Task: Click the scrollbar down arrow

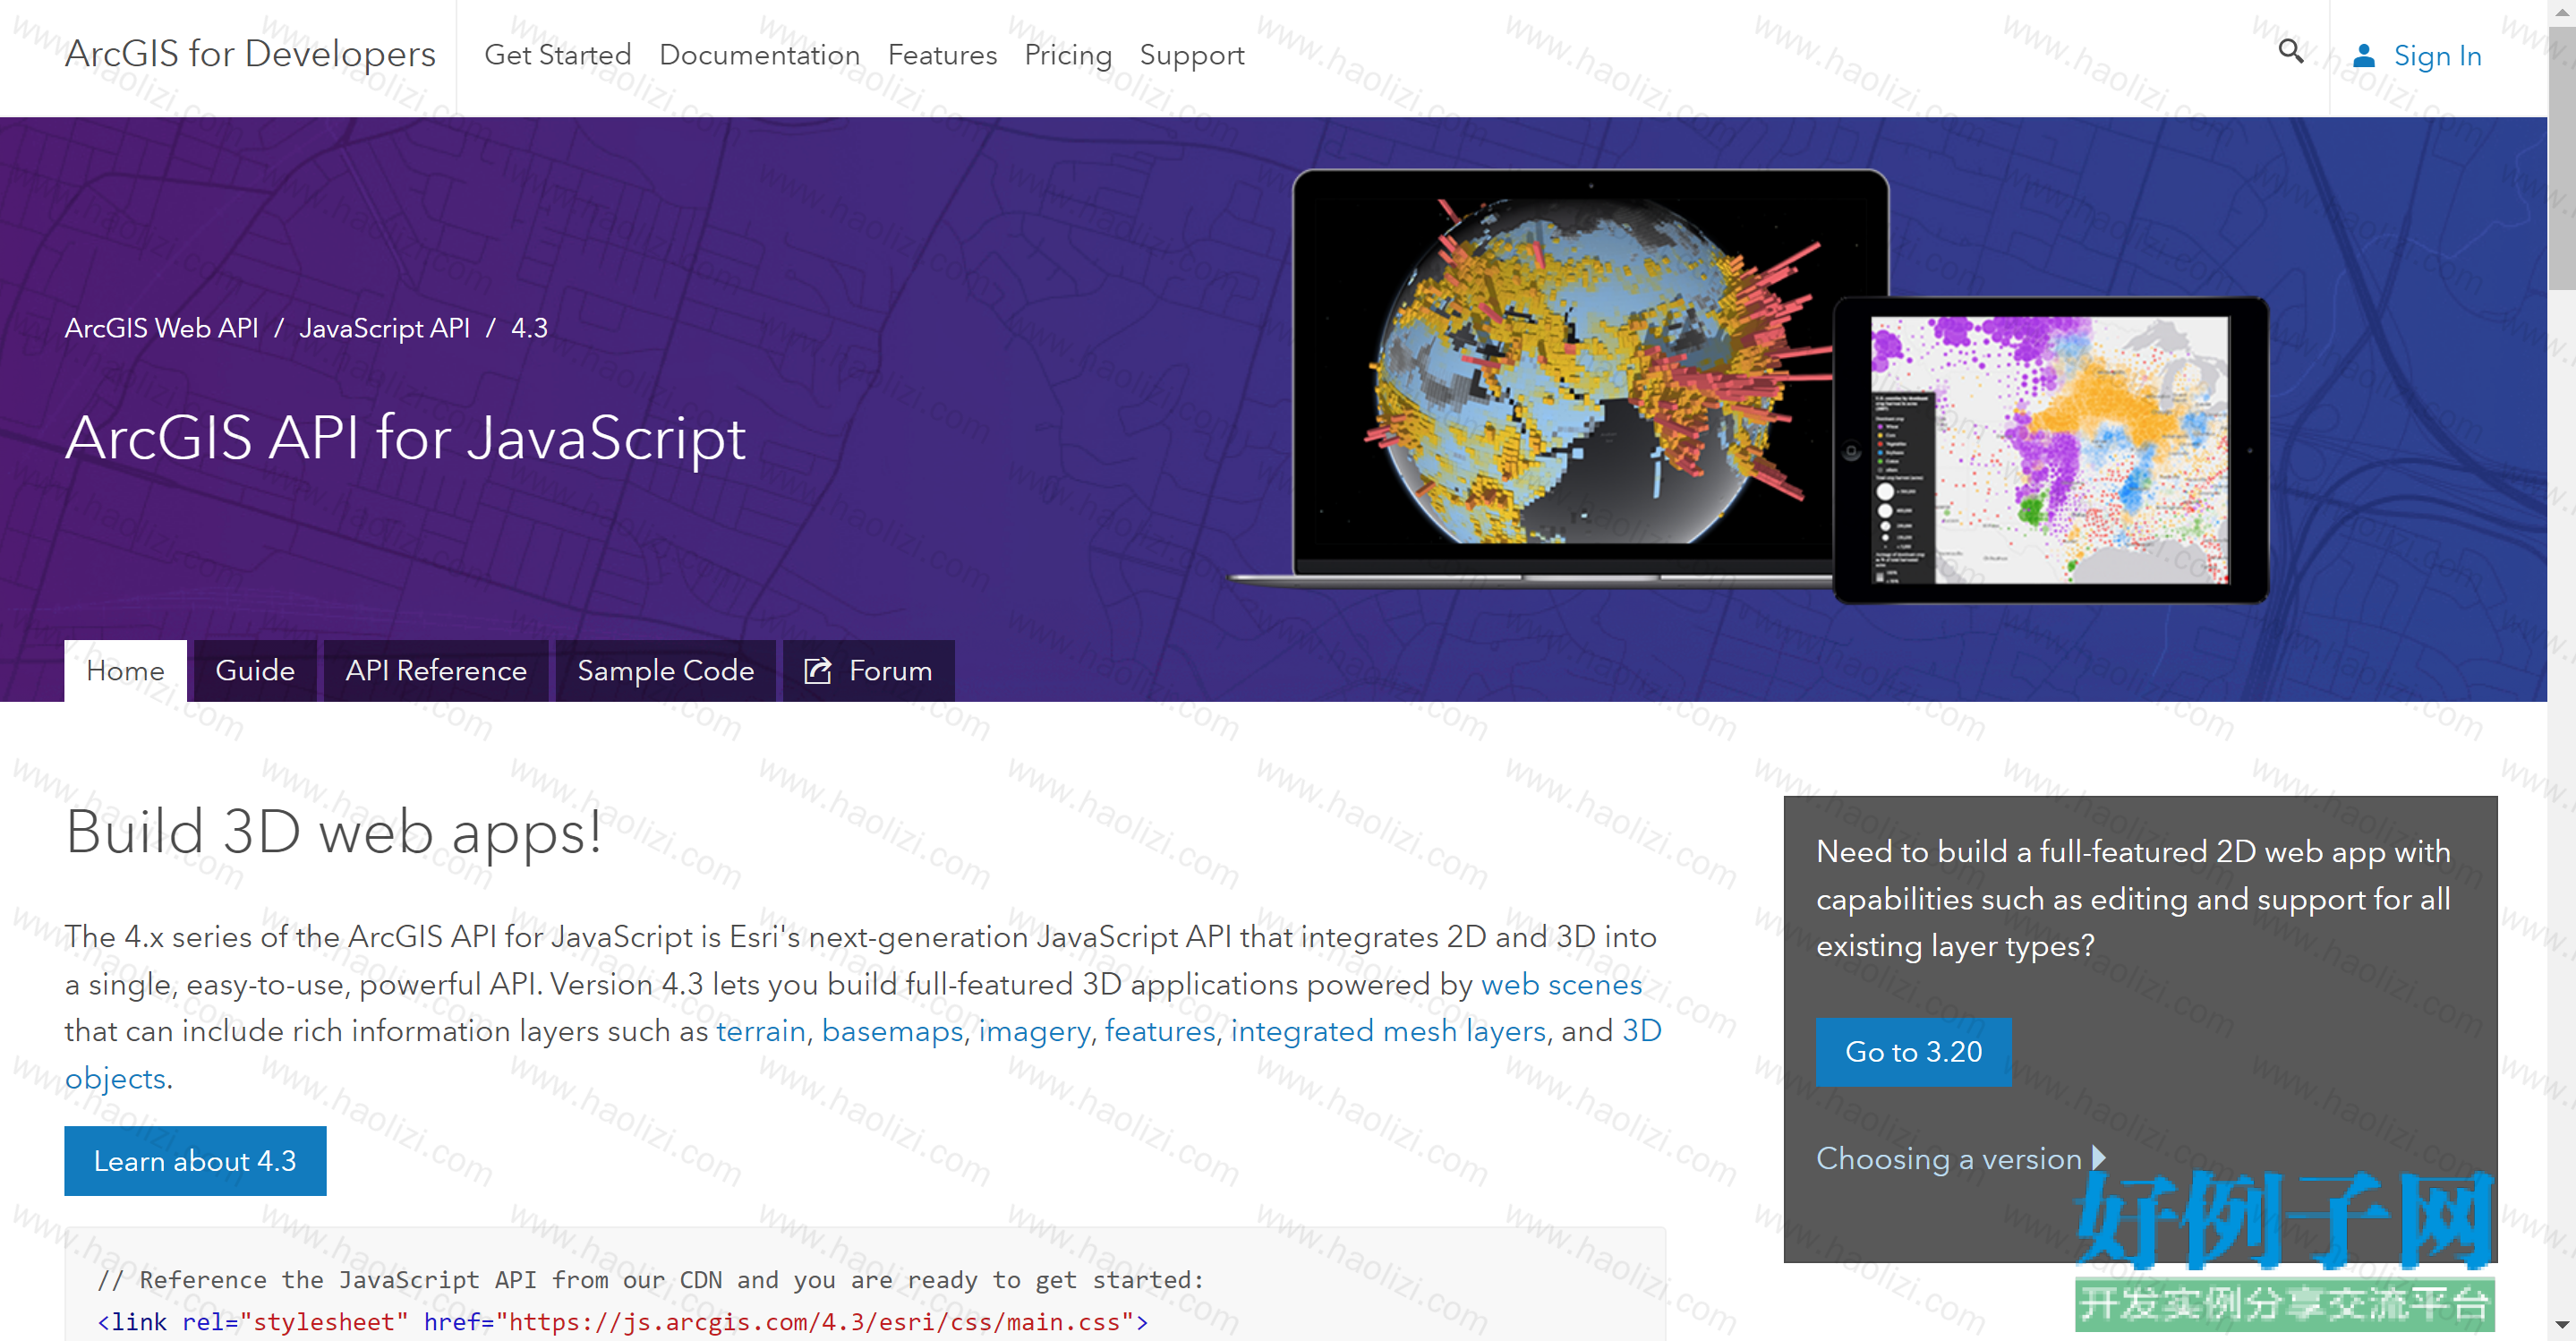Action: click(x=2562, y=1327)
